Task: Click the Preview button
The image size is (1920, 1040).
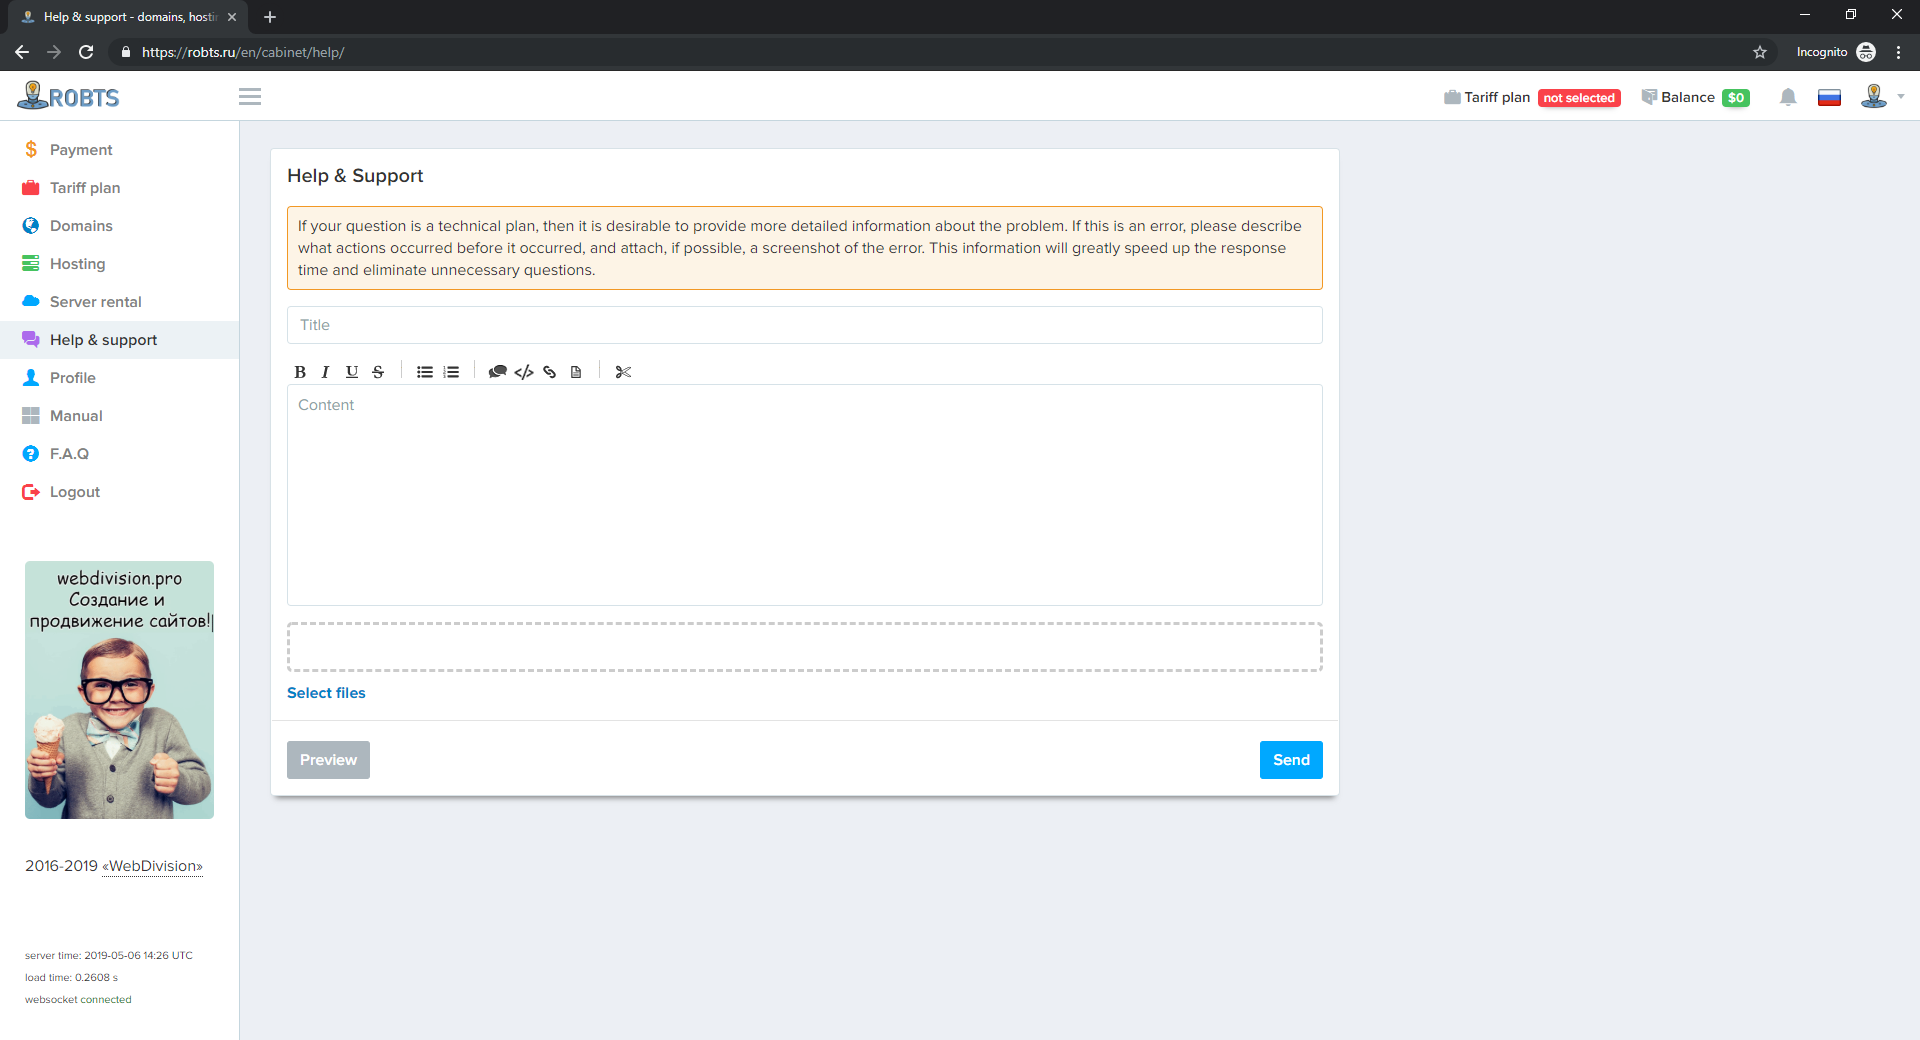Action: [328, 760]
